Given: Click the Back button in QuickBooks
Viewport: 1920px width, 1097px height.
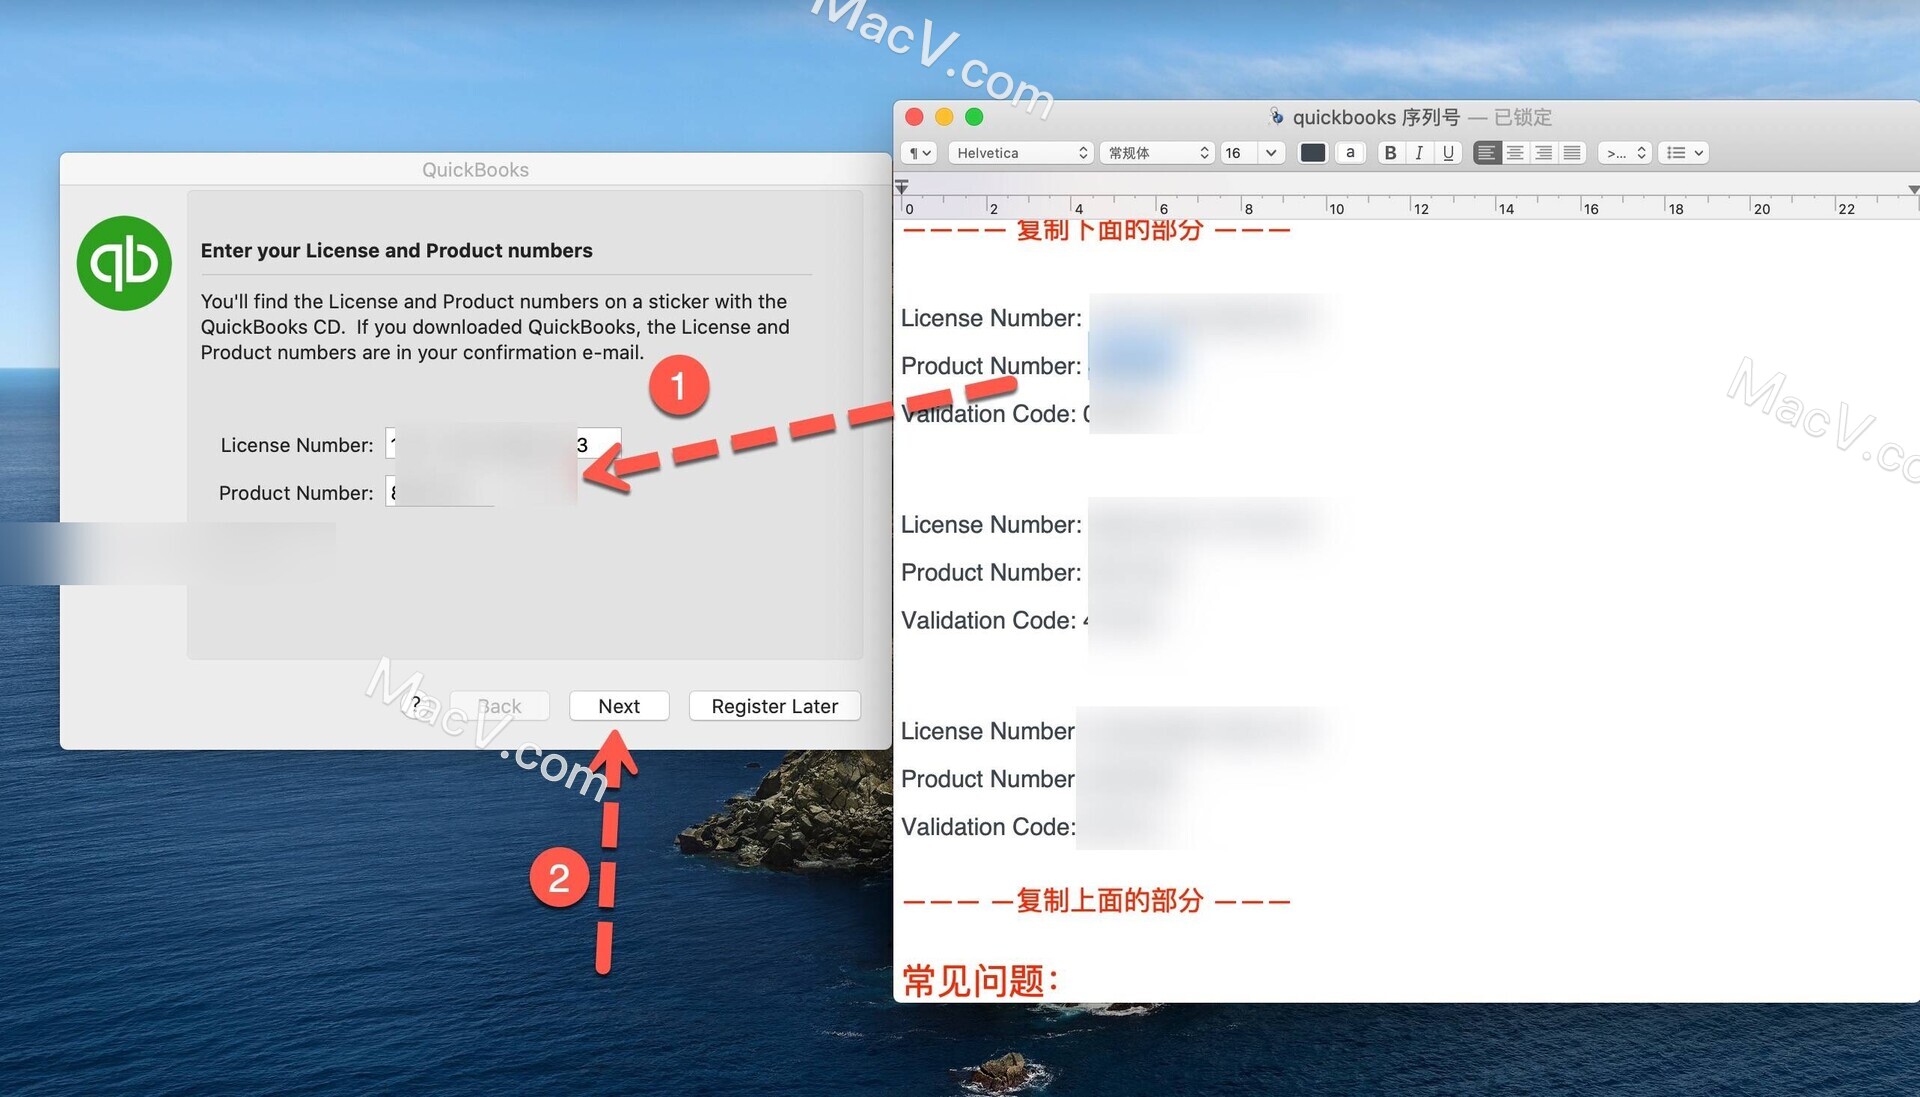Looking at the screenshot, I should click(x=499, y=706).
